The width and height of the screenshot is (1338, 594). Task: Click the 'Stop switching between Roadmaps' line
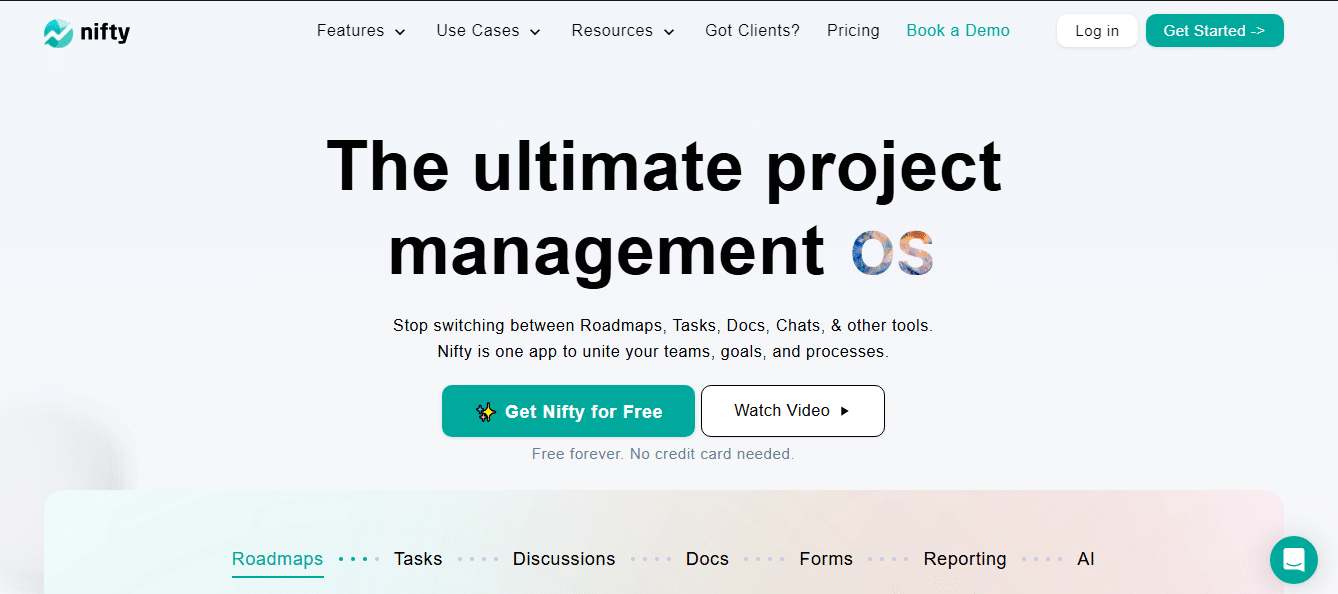(663, 326)
